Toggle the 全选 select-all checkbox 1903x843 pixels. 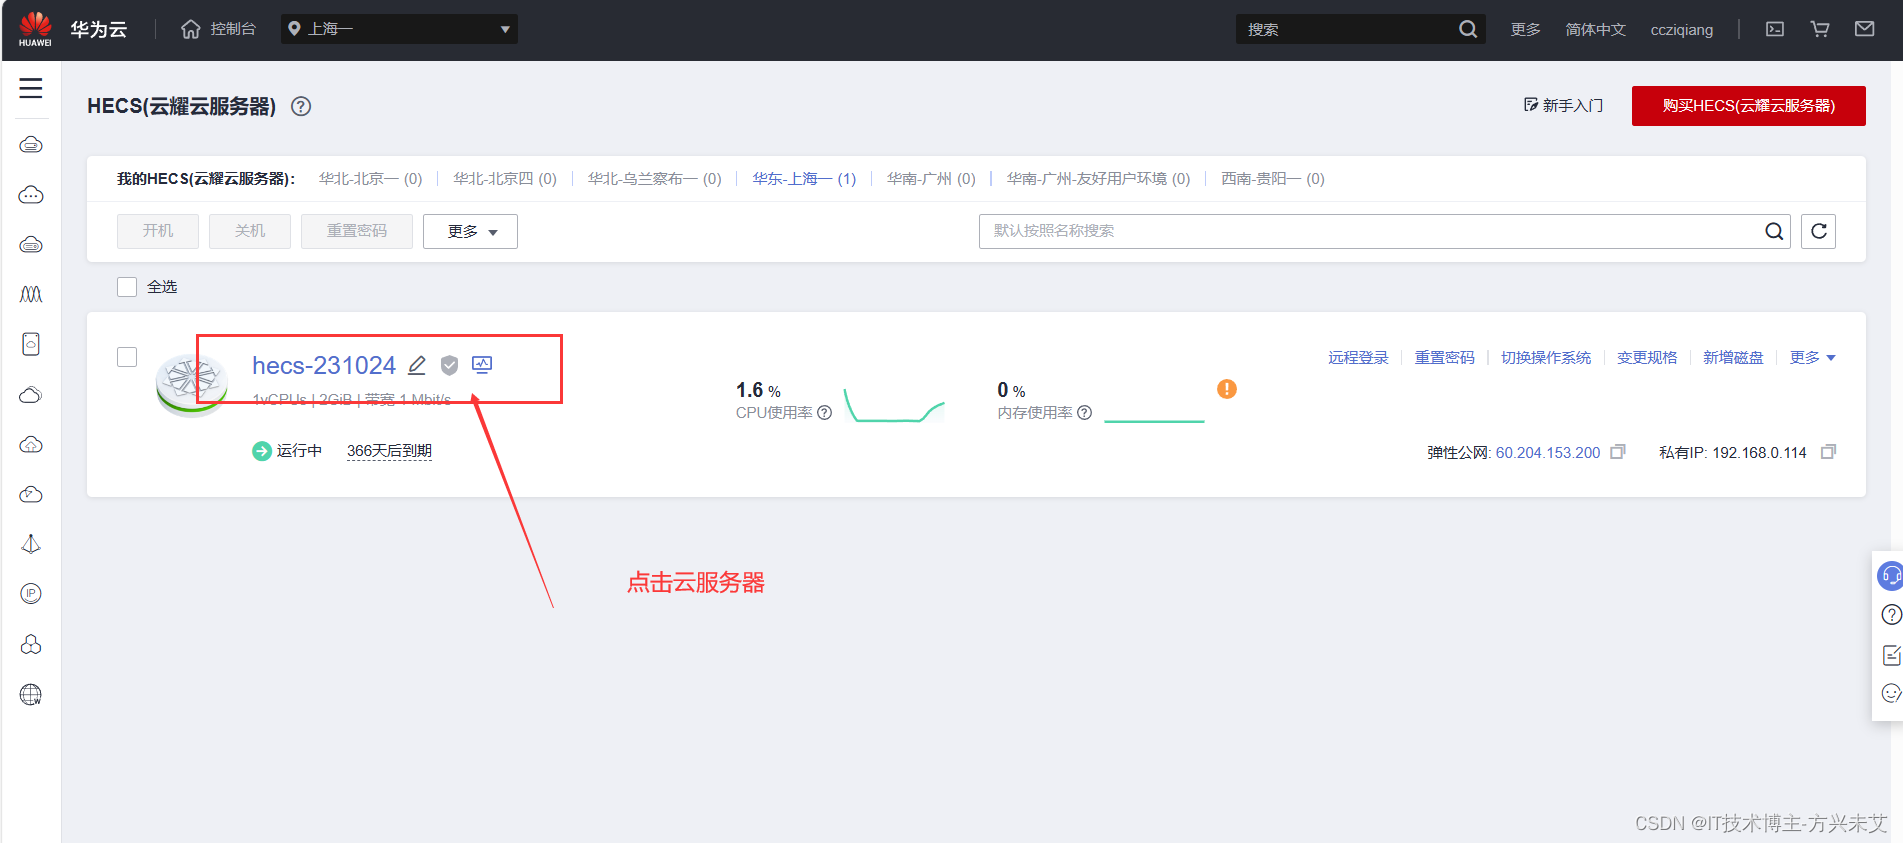127,287
